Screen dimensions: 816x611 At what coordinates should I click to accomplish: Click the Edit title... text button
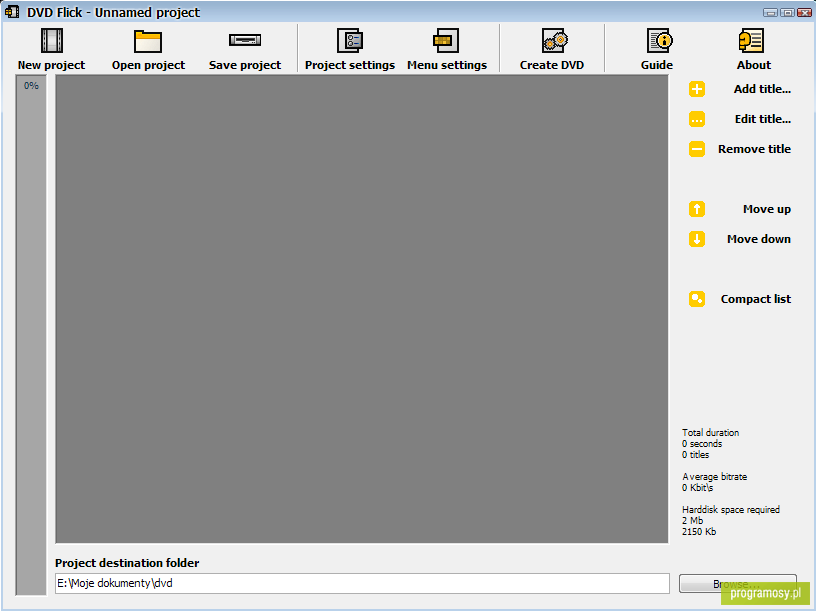pos(763,119)
